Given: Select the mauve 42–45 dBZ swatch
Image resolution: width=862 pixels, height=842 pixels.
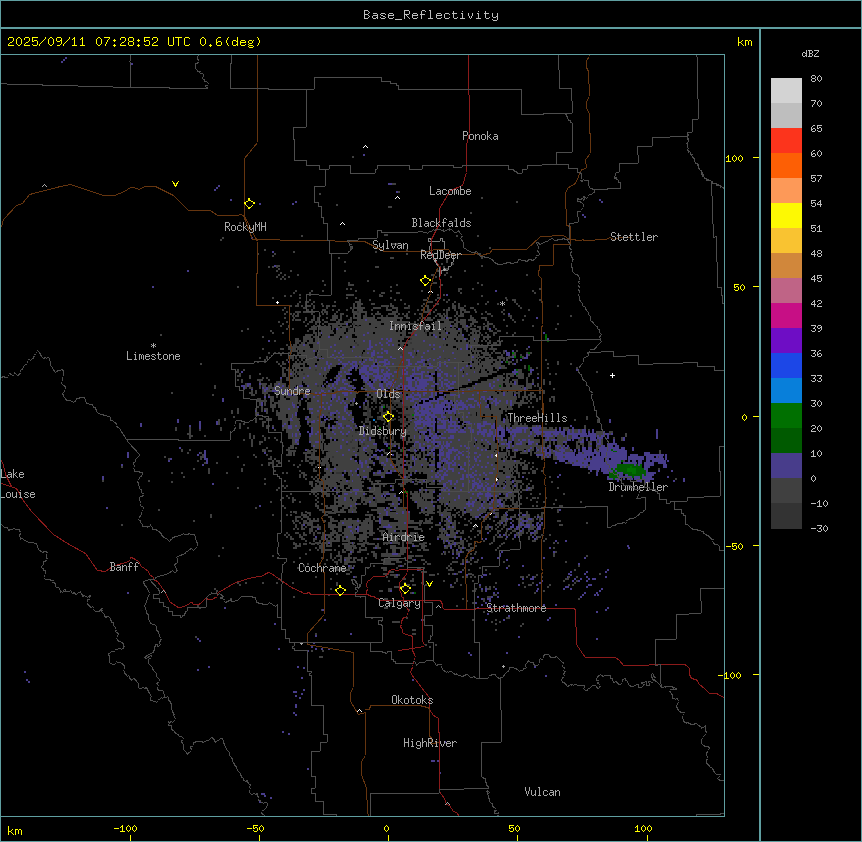Looking at the screenshot, I should tap(786, 291).
